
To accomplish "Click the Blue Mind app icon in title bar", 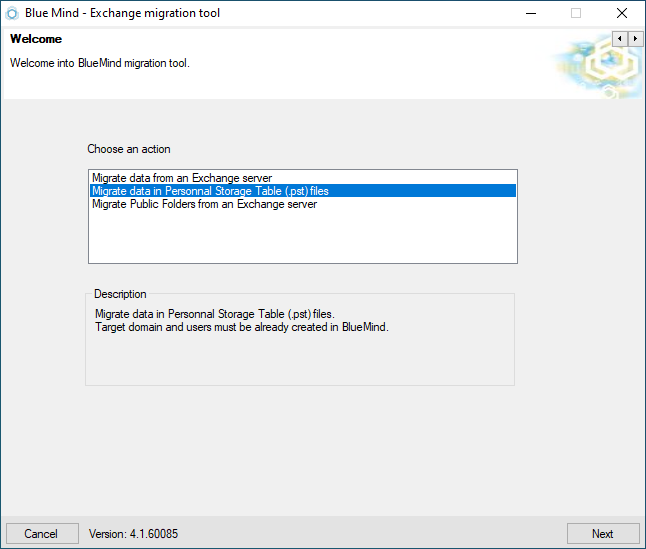I will click(x=12, y=13).
